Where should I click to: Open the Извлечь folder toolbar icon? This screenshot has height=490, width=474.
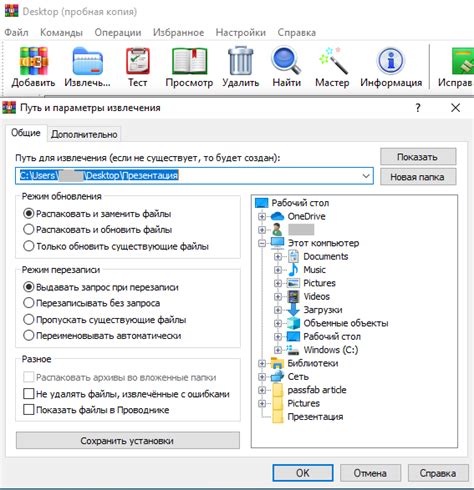pyautogui.click(x=87, y=61)
